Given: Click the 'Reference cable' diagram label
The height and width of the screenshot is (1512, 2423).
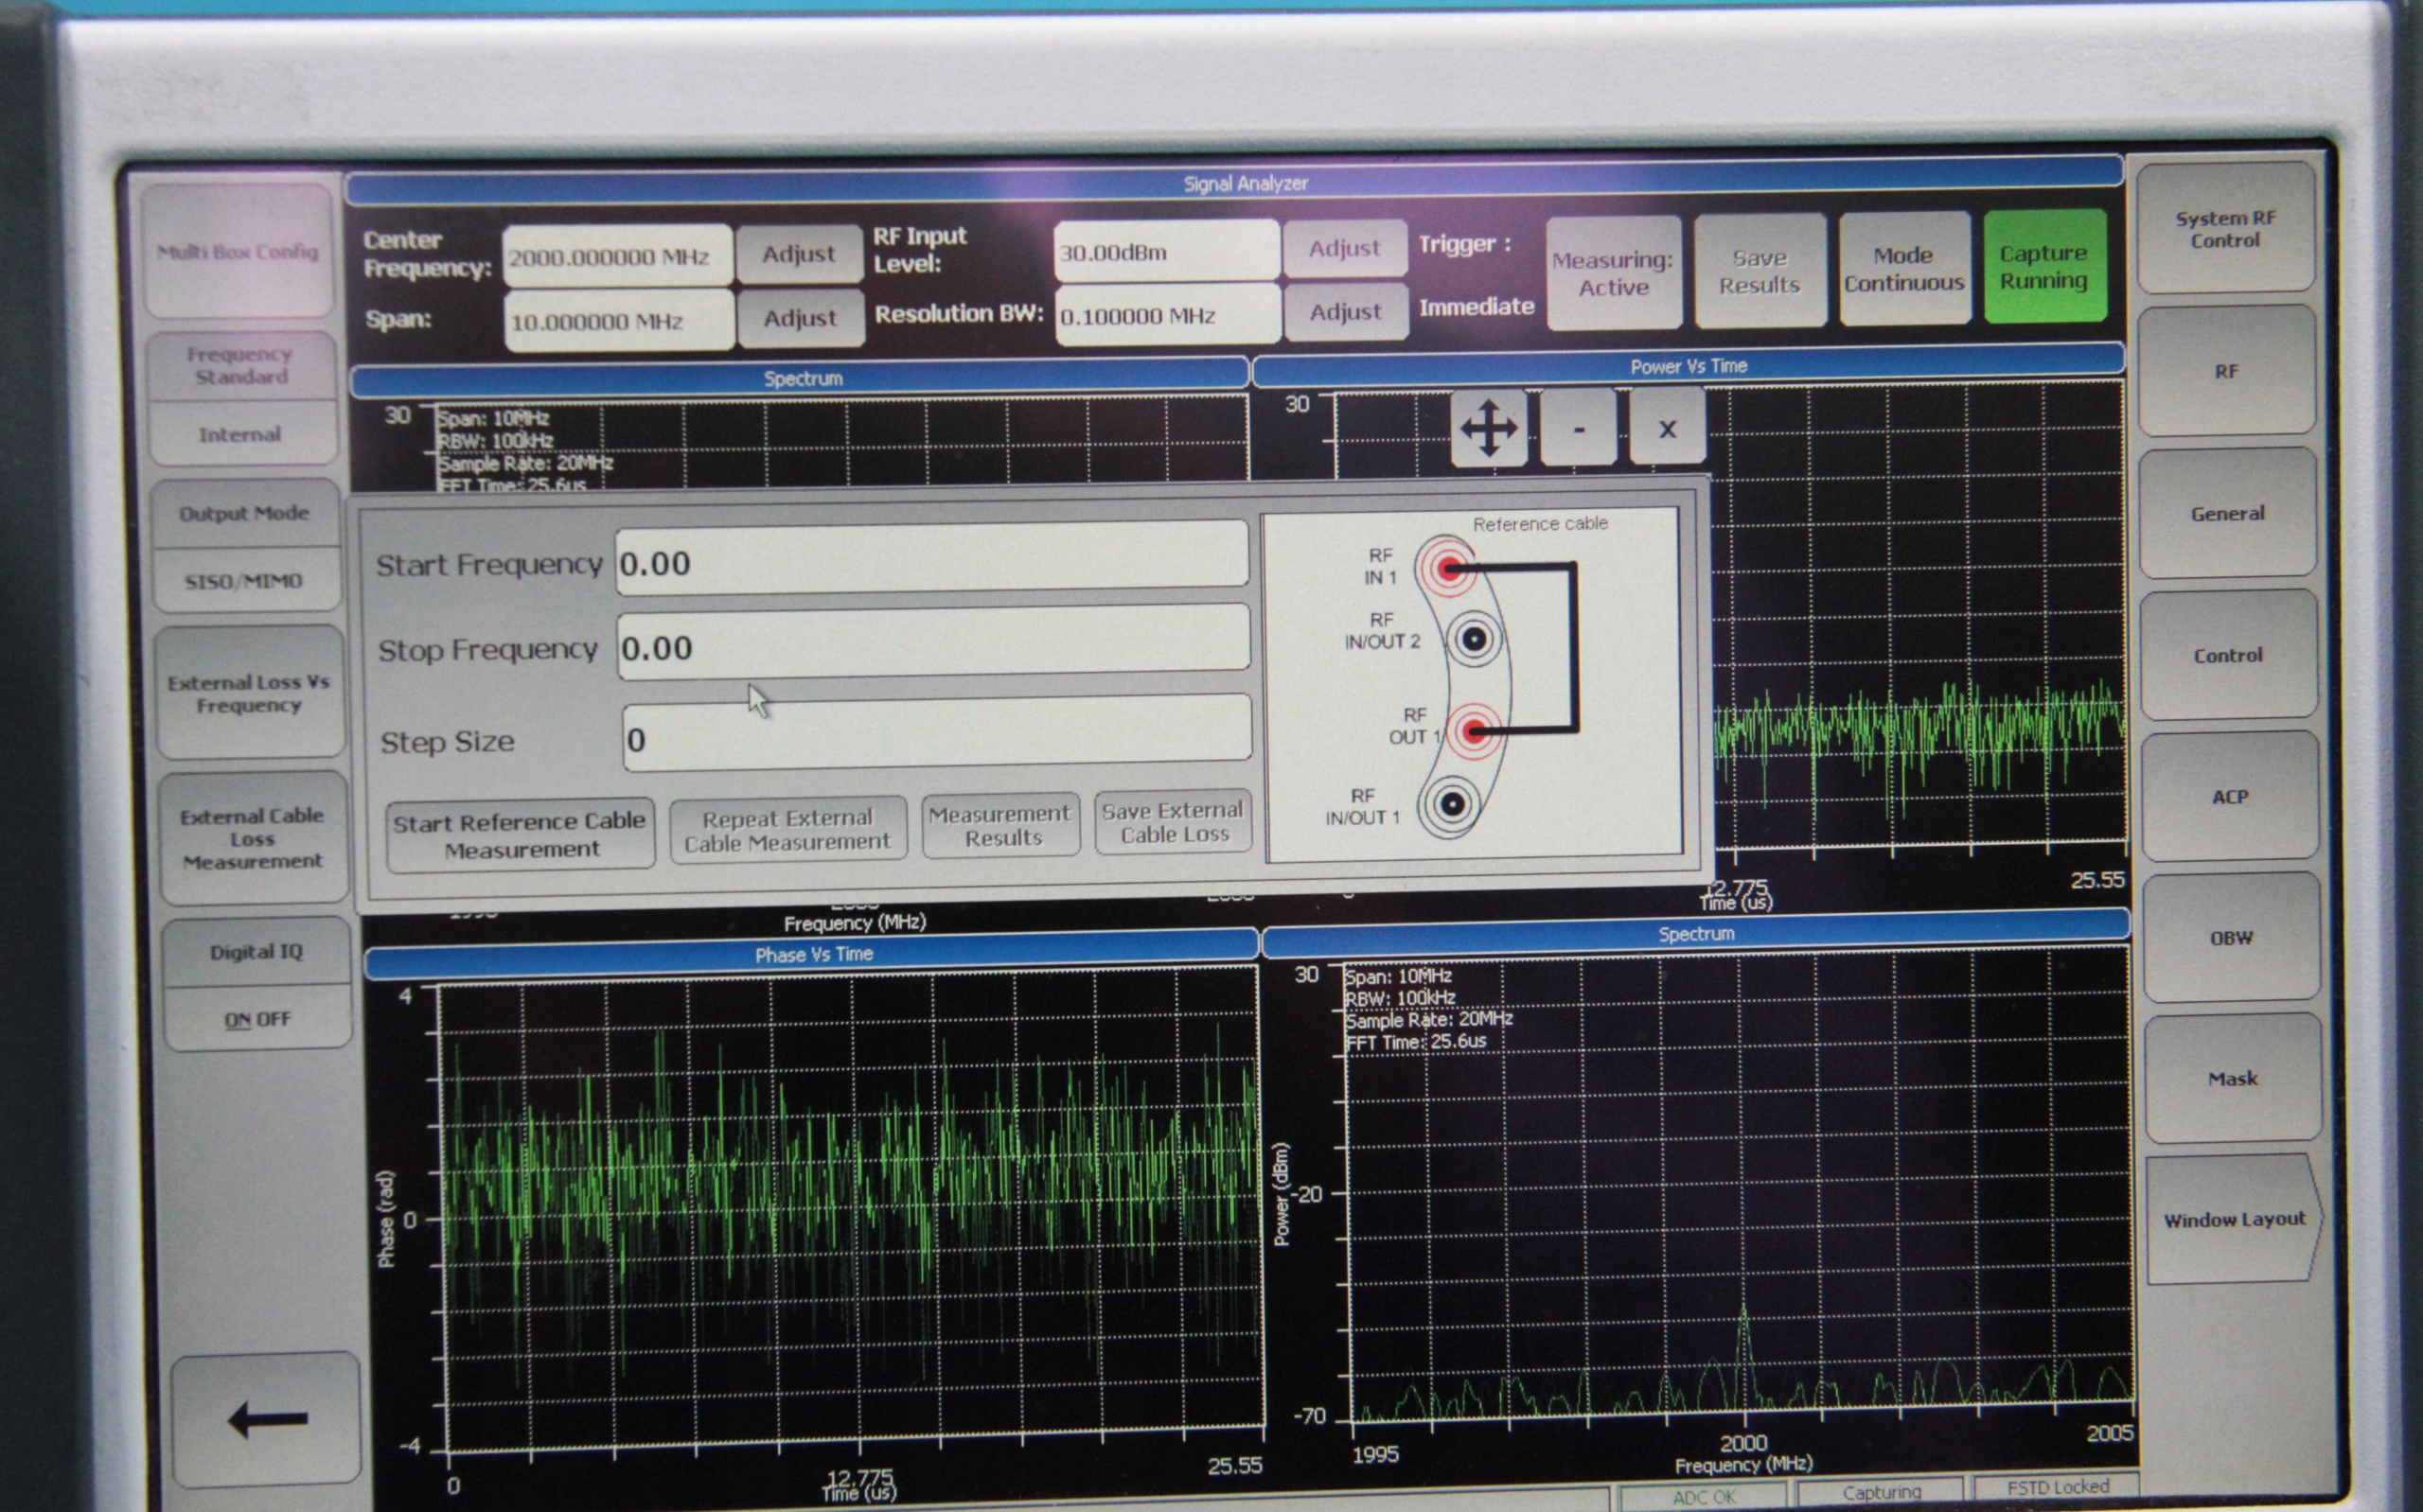Looking at the screenshot, I should [1540, 523].
